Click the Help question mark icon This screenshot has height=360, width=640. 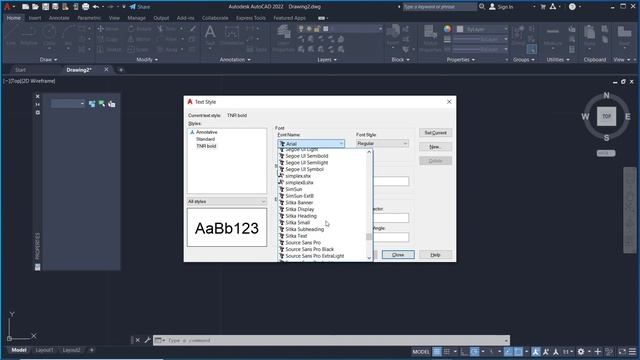click(x=572, y=7)
